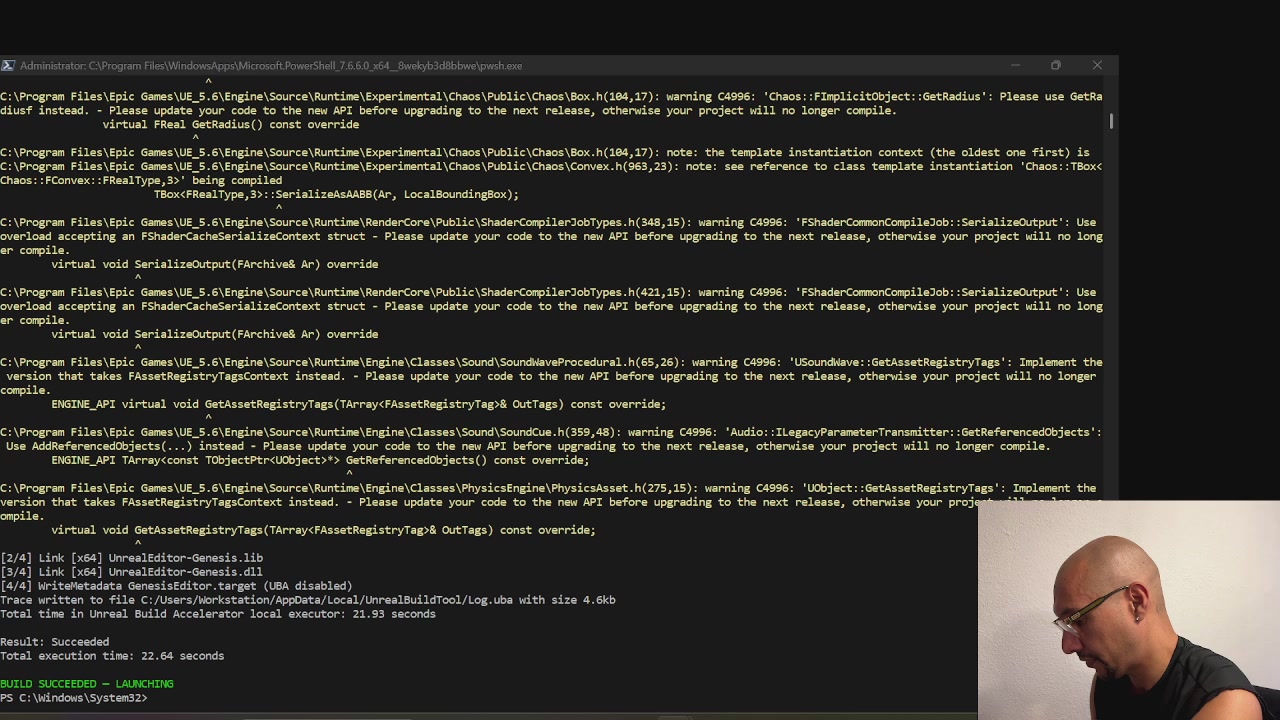Click the [4/4] WriteMetadata GenesisEditor.target line
Screen dimensions: 1280x720
point(176,586)
